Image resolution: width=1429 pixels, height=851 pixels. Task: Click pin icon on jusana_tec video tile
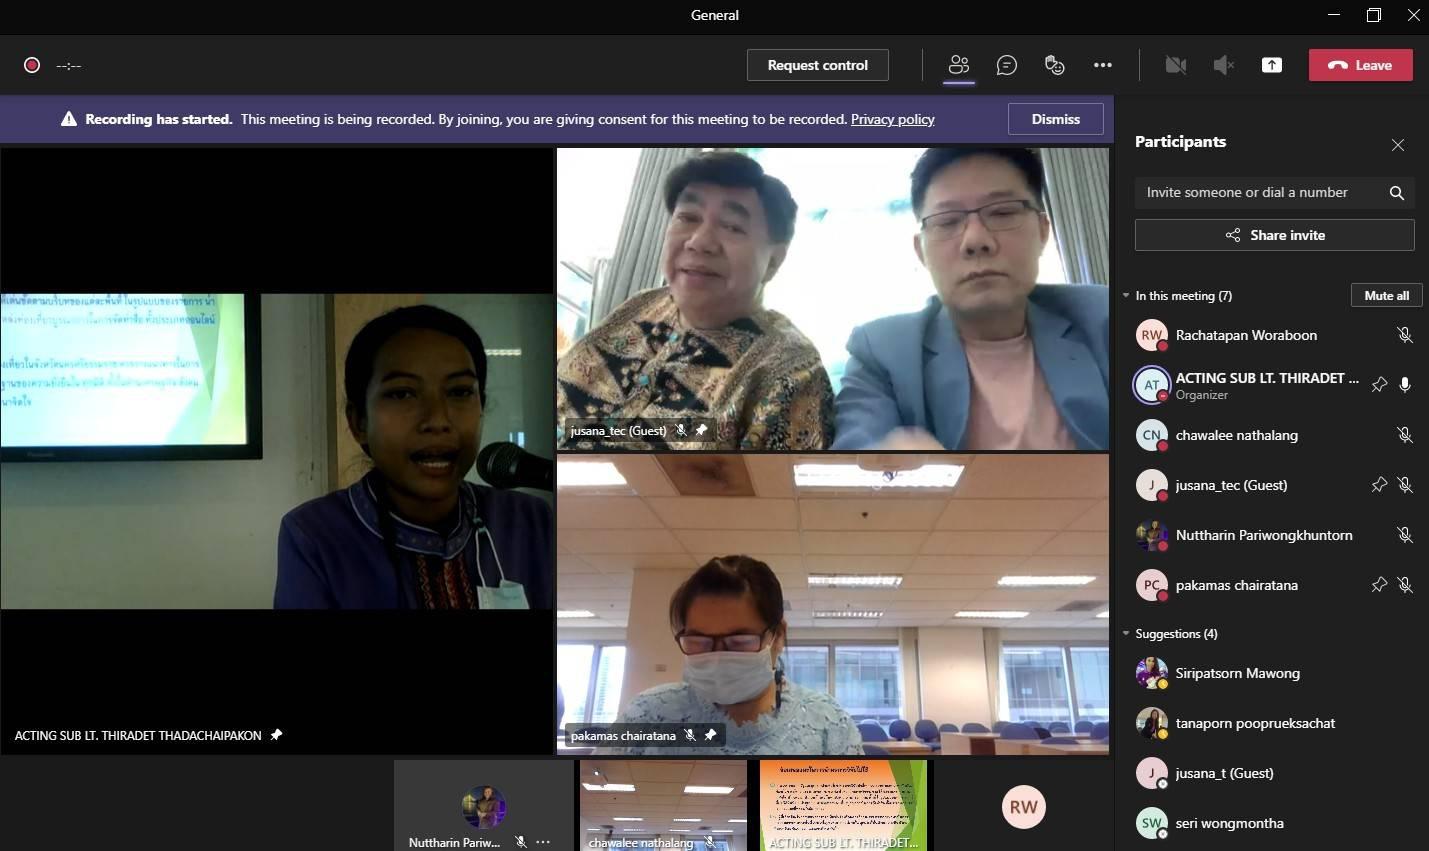click(701, 430)
